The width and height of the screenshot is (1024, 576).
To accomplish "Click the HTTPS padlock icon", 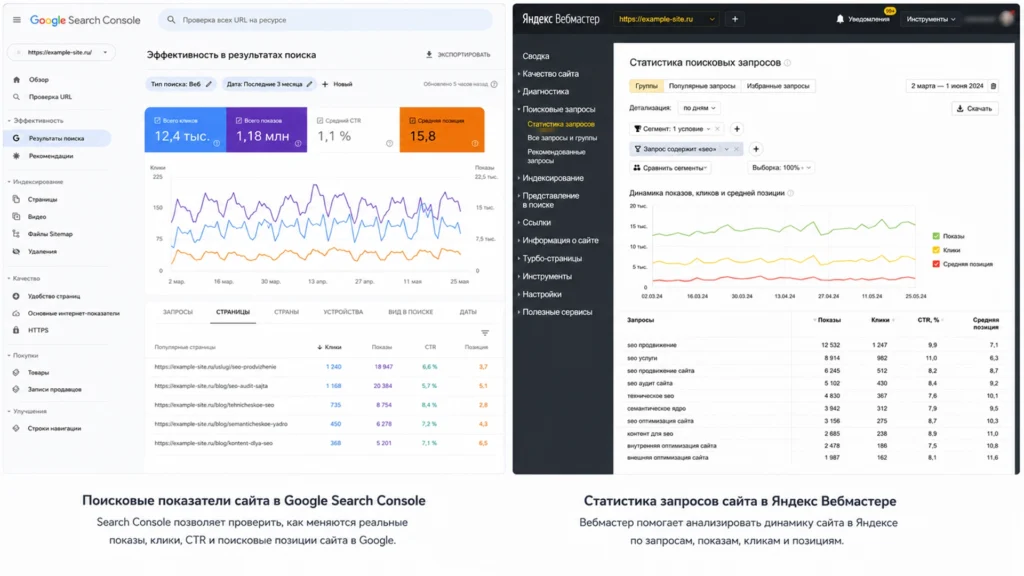I will 16,330.
